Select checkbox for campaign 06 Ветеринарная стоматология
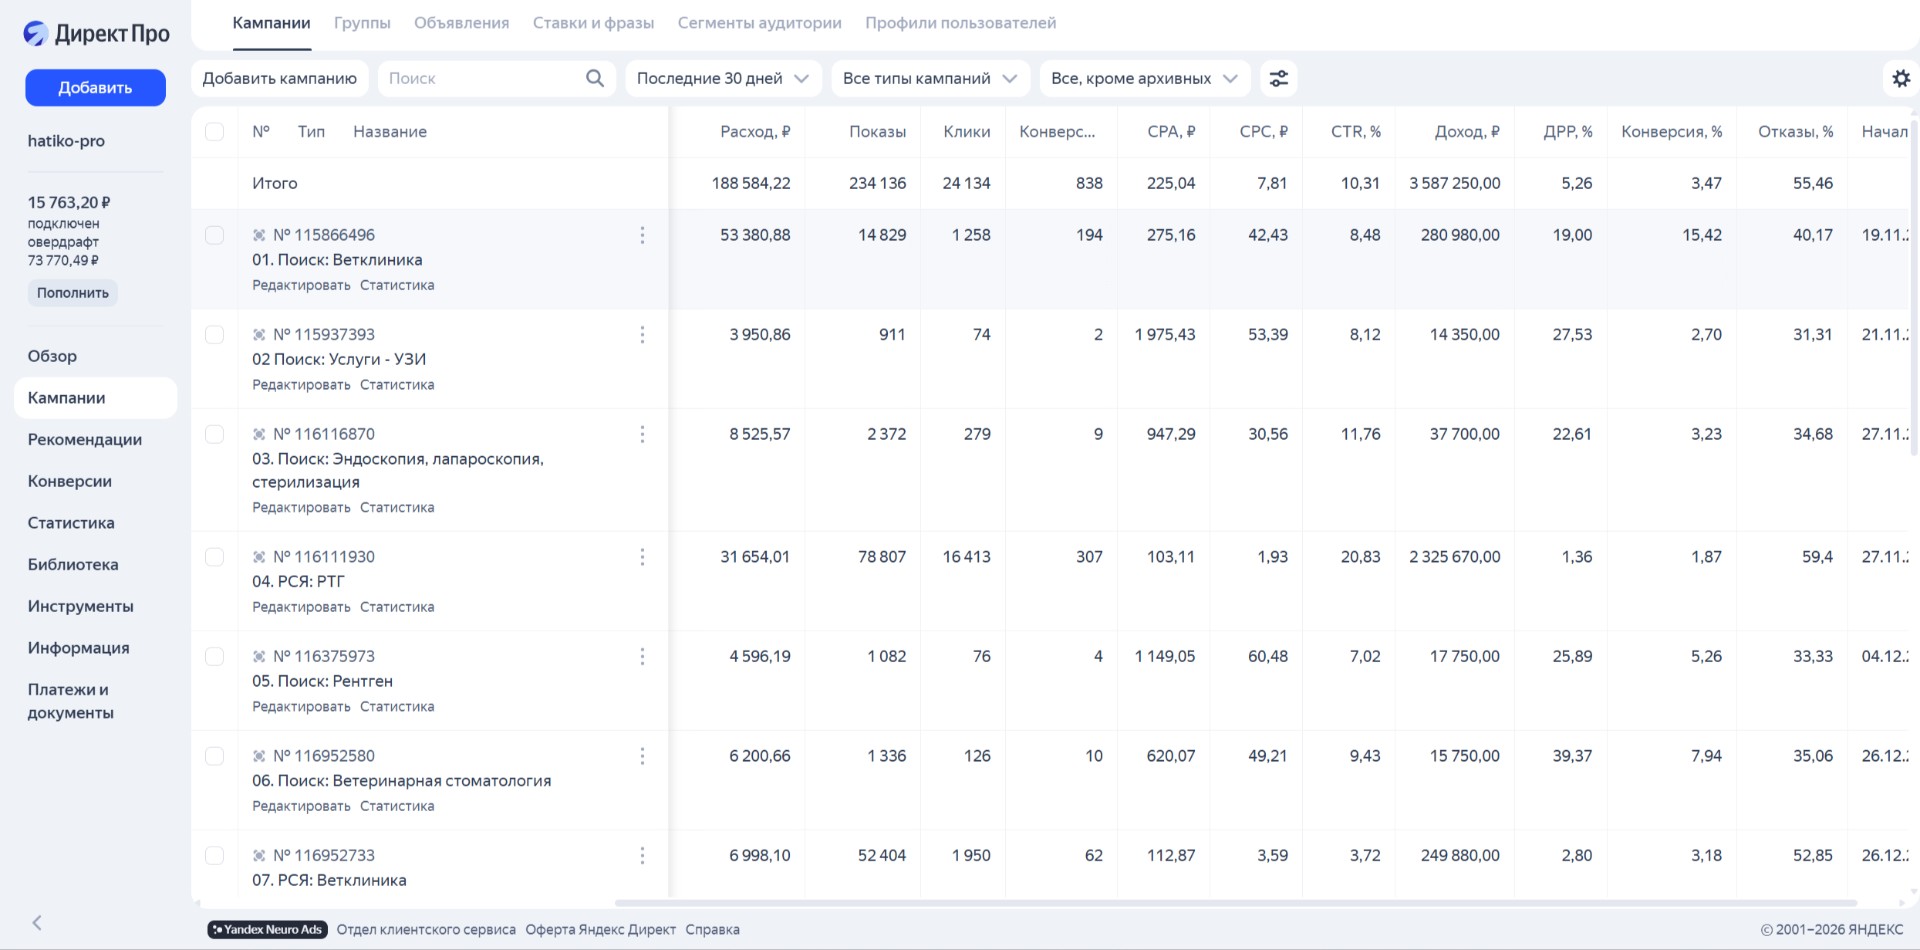The height and width of the screenshot is (950, 1920). [214, 756]
